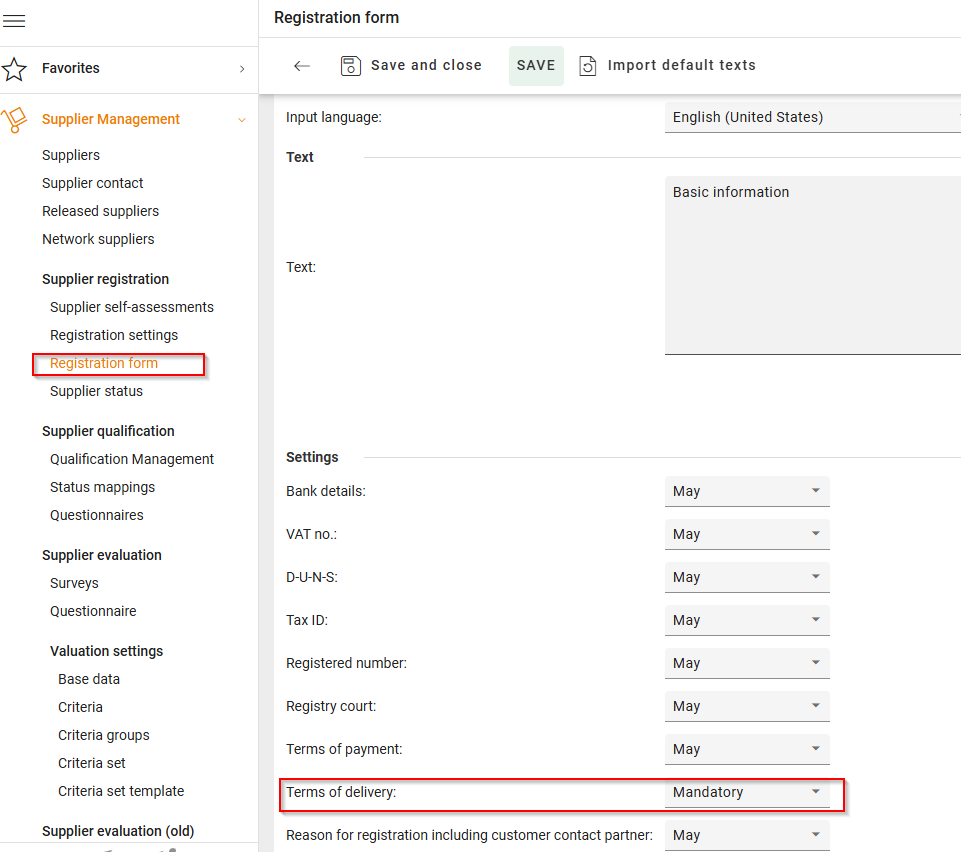Image resolution: width=961 pixels, height=852 pixels.
Task: Click the Favorites star icon
Action: (14, 69)
